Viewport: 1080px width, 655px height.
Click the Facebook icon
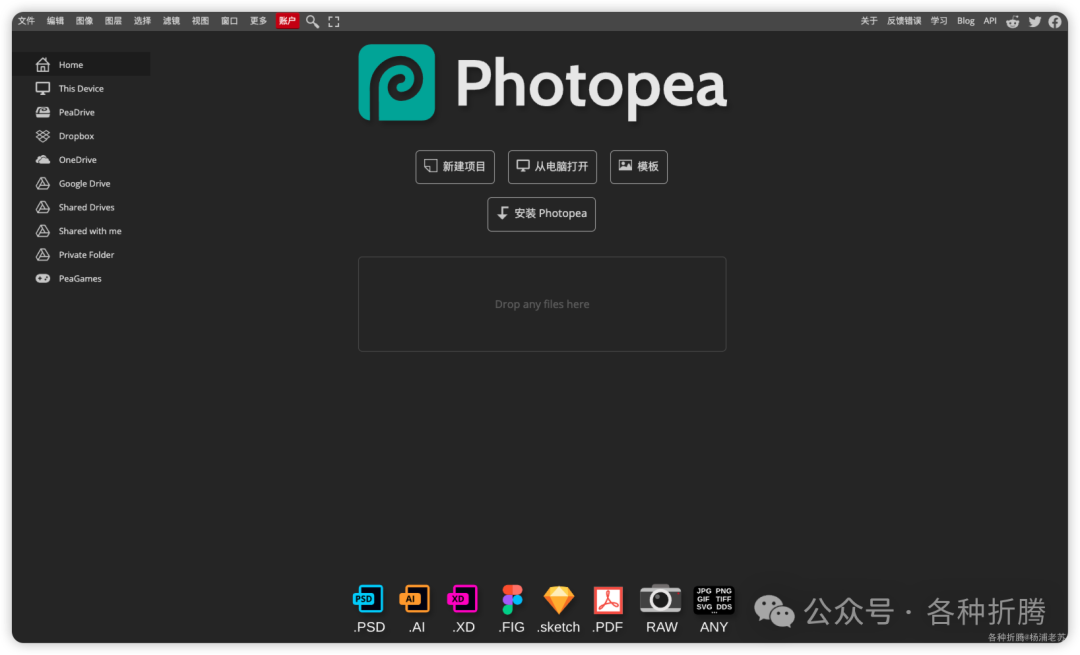[x=1055, y=21]
